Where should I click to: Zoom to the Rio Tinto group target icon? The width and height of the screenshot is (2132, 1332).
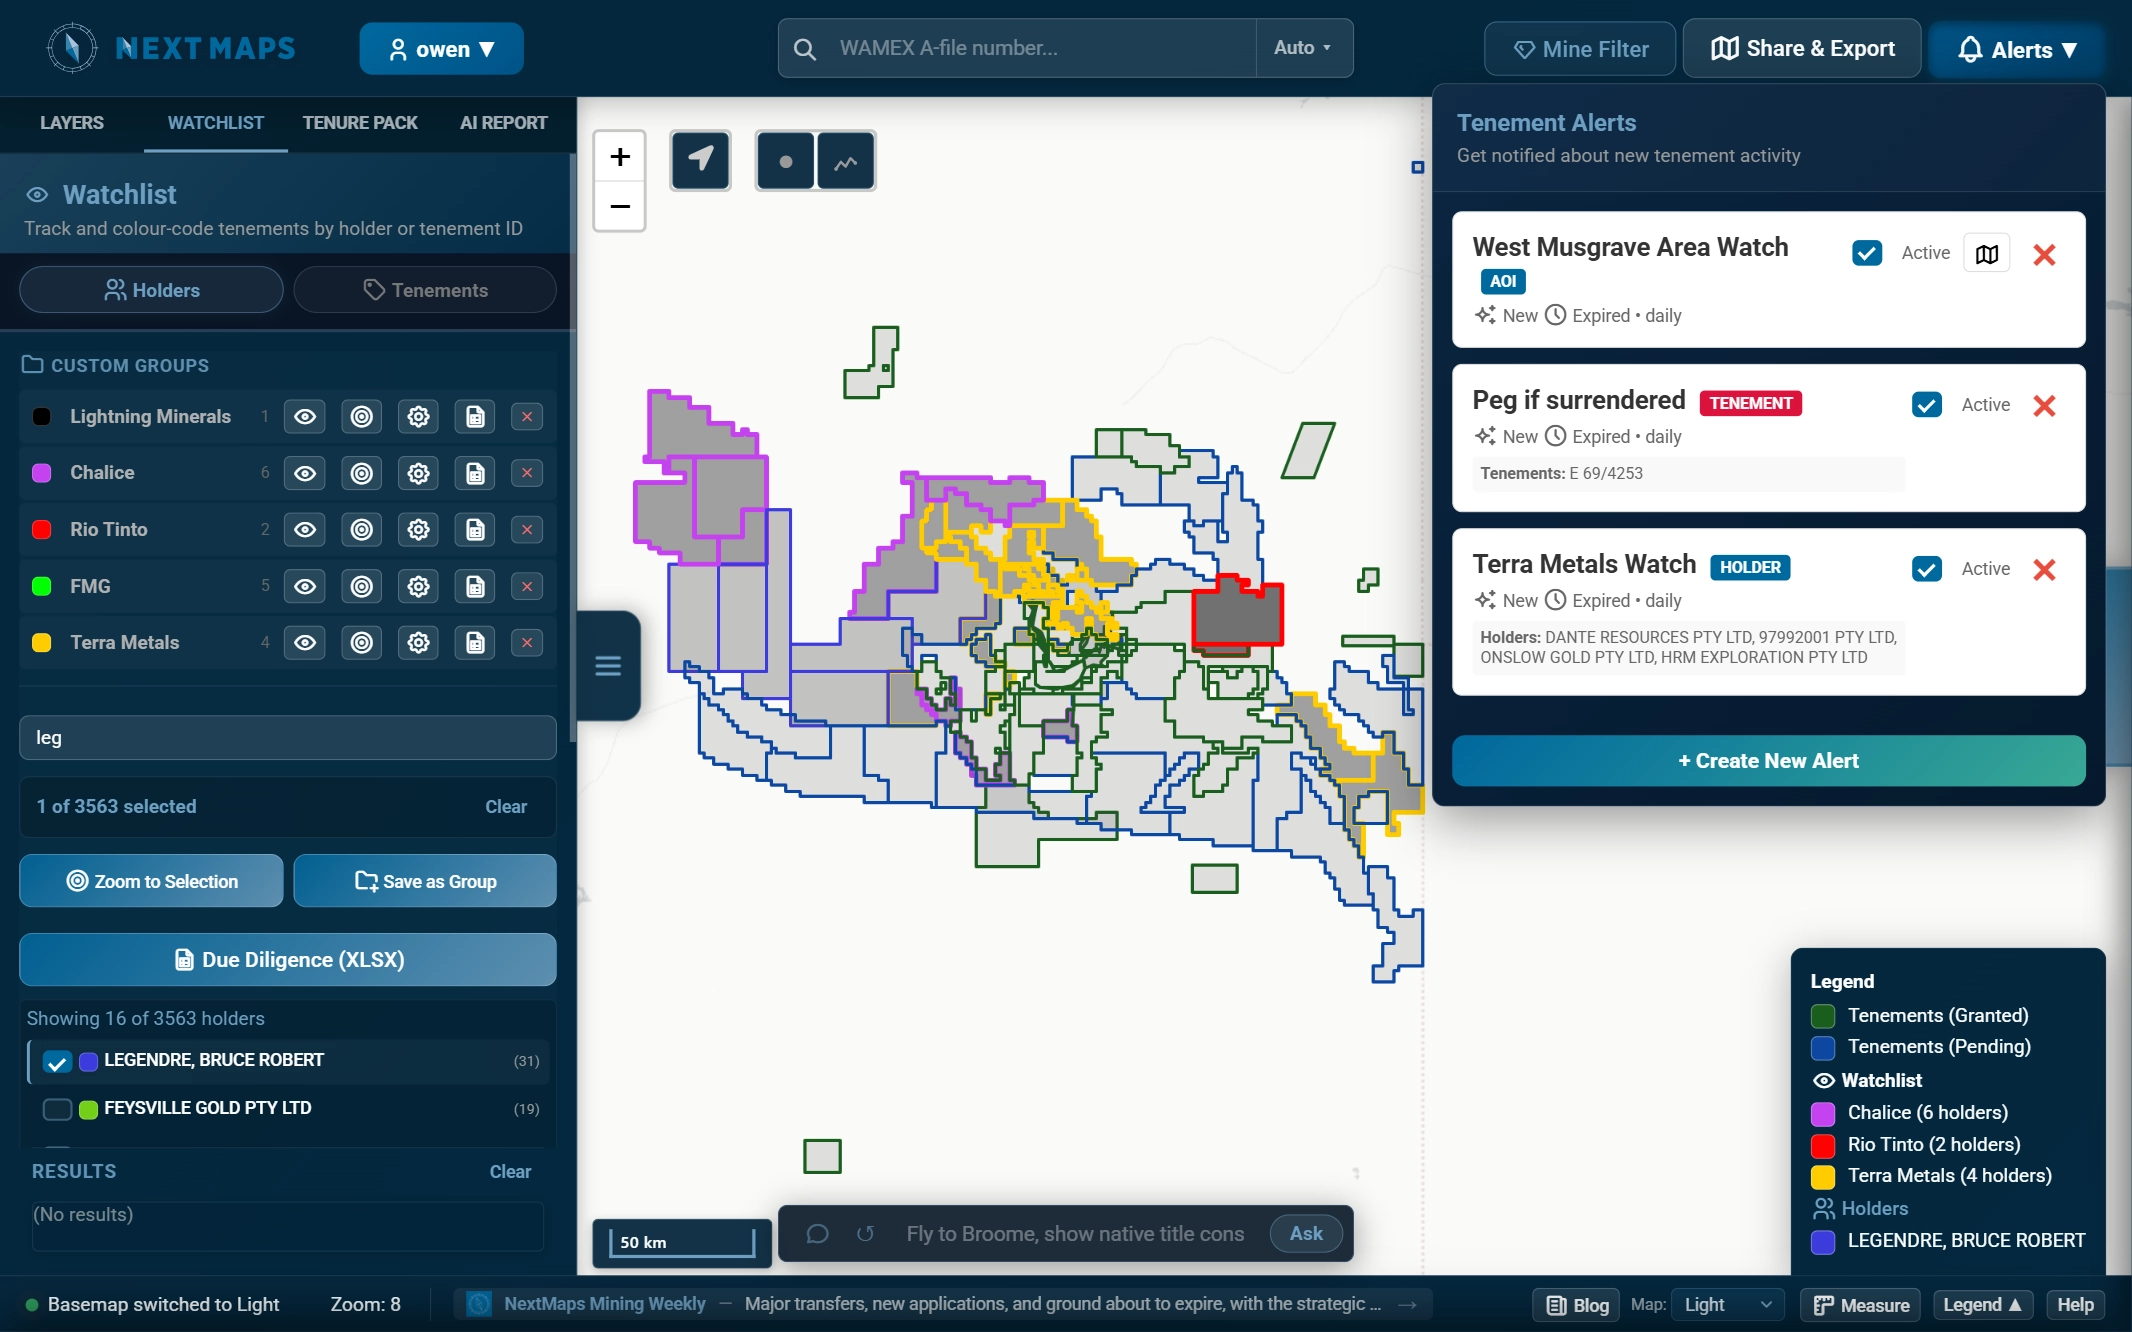(362, 529)
